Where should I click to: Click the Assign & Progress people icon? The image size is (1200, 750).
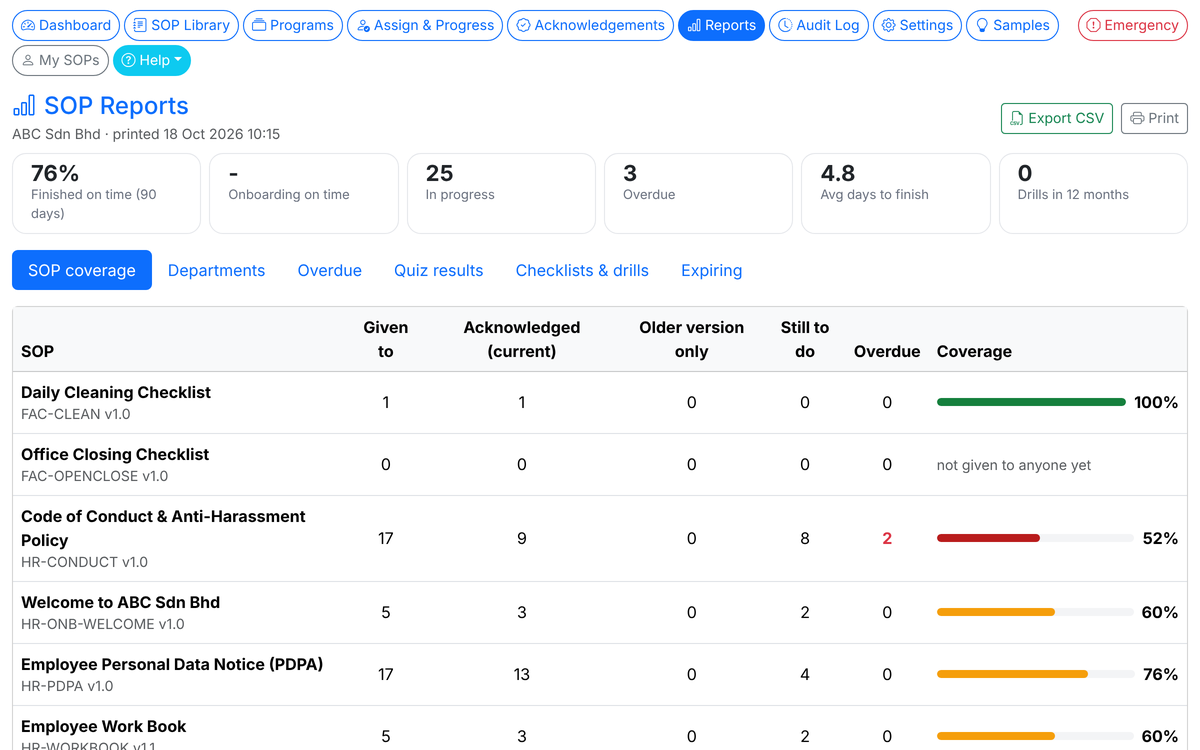(364, 25)
